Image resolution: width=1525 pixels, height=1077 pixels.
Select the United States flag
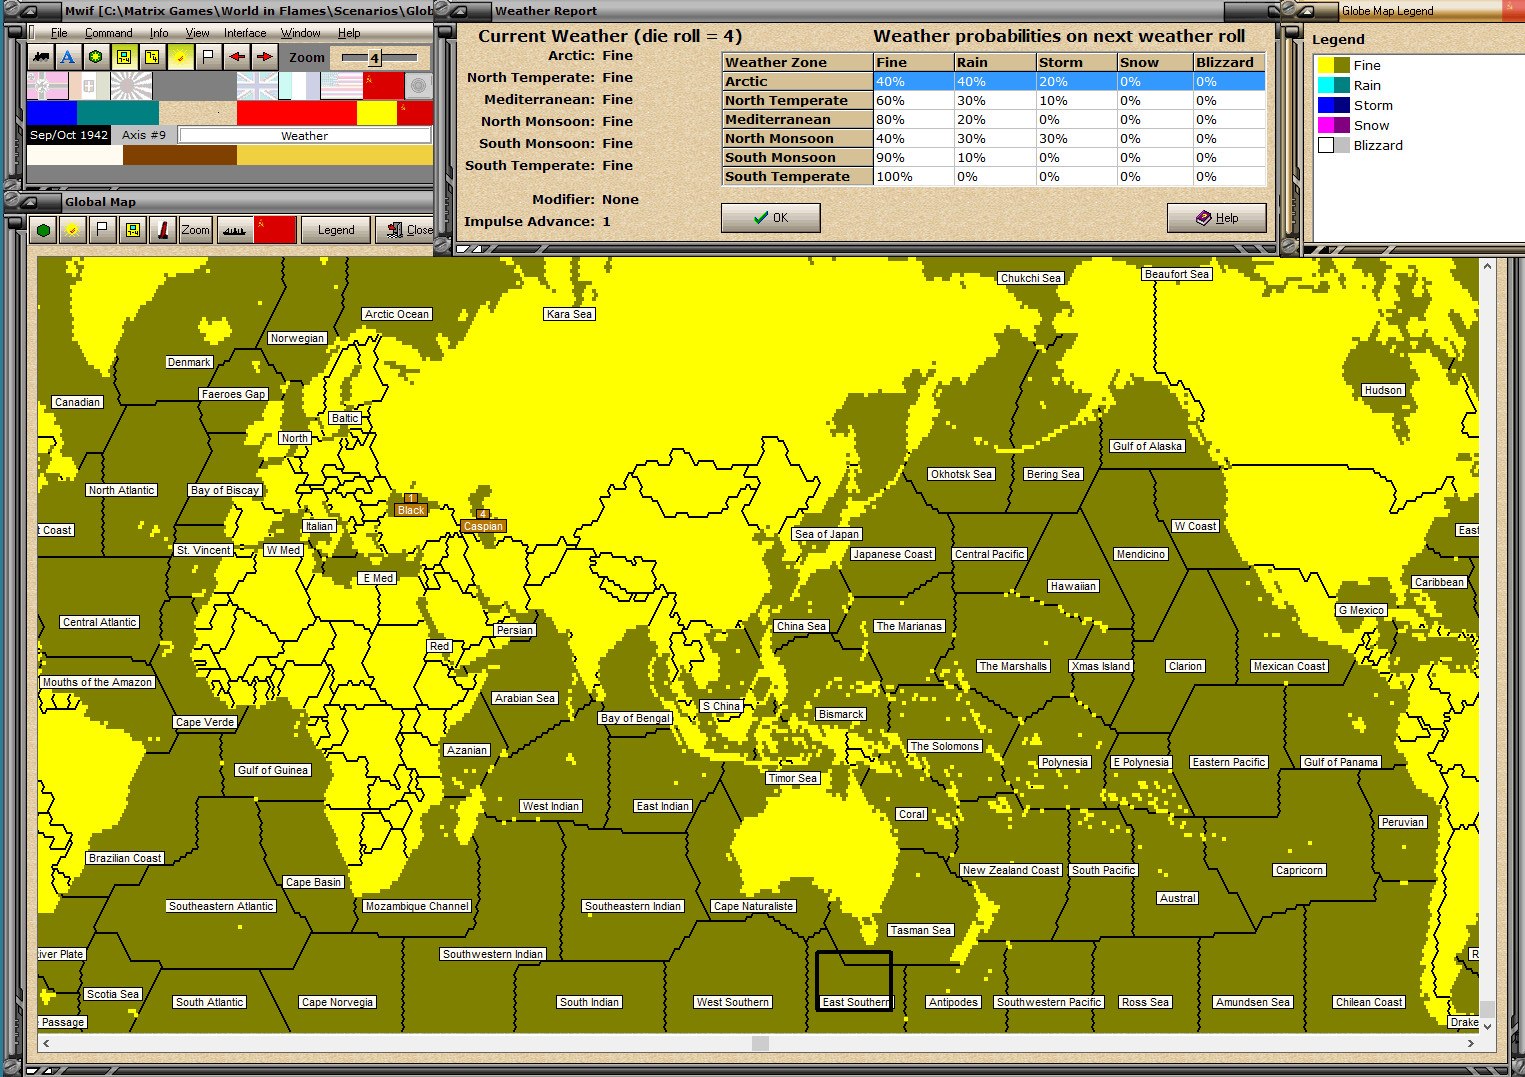click(x=341, y=86)
